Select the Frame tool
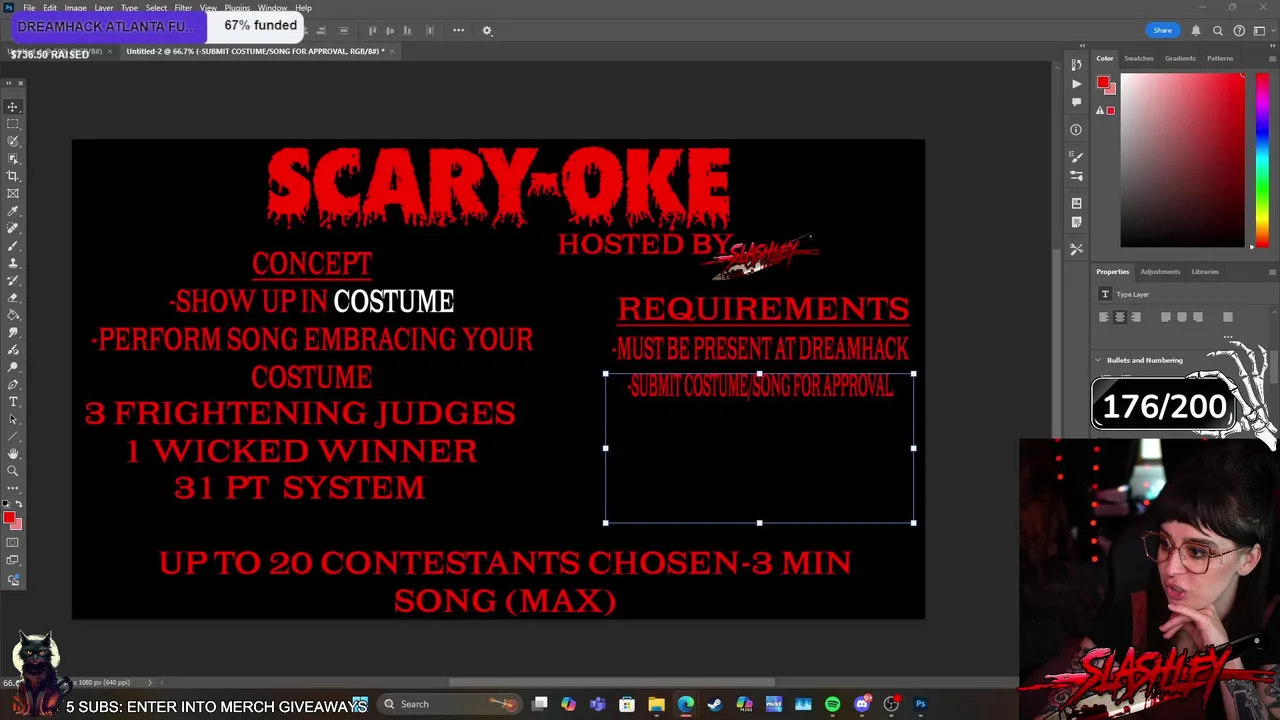 pos(13,193)
